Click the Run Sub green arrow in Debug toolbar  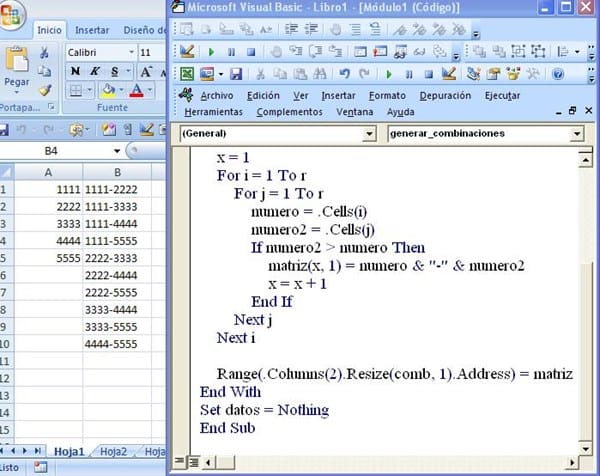pos(211,52)
